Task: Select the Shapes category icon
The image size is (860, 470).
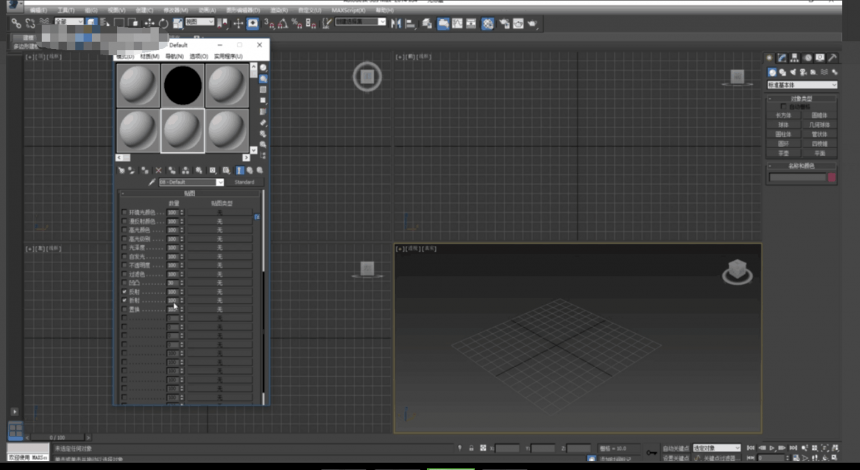Action: tap(783, 72)
